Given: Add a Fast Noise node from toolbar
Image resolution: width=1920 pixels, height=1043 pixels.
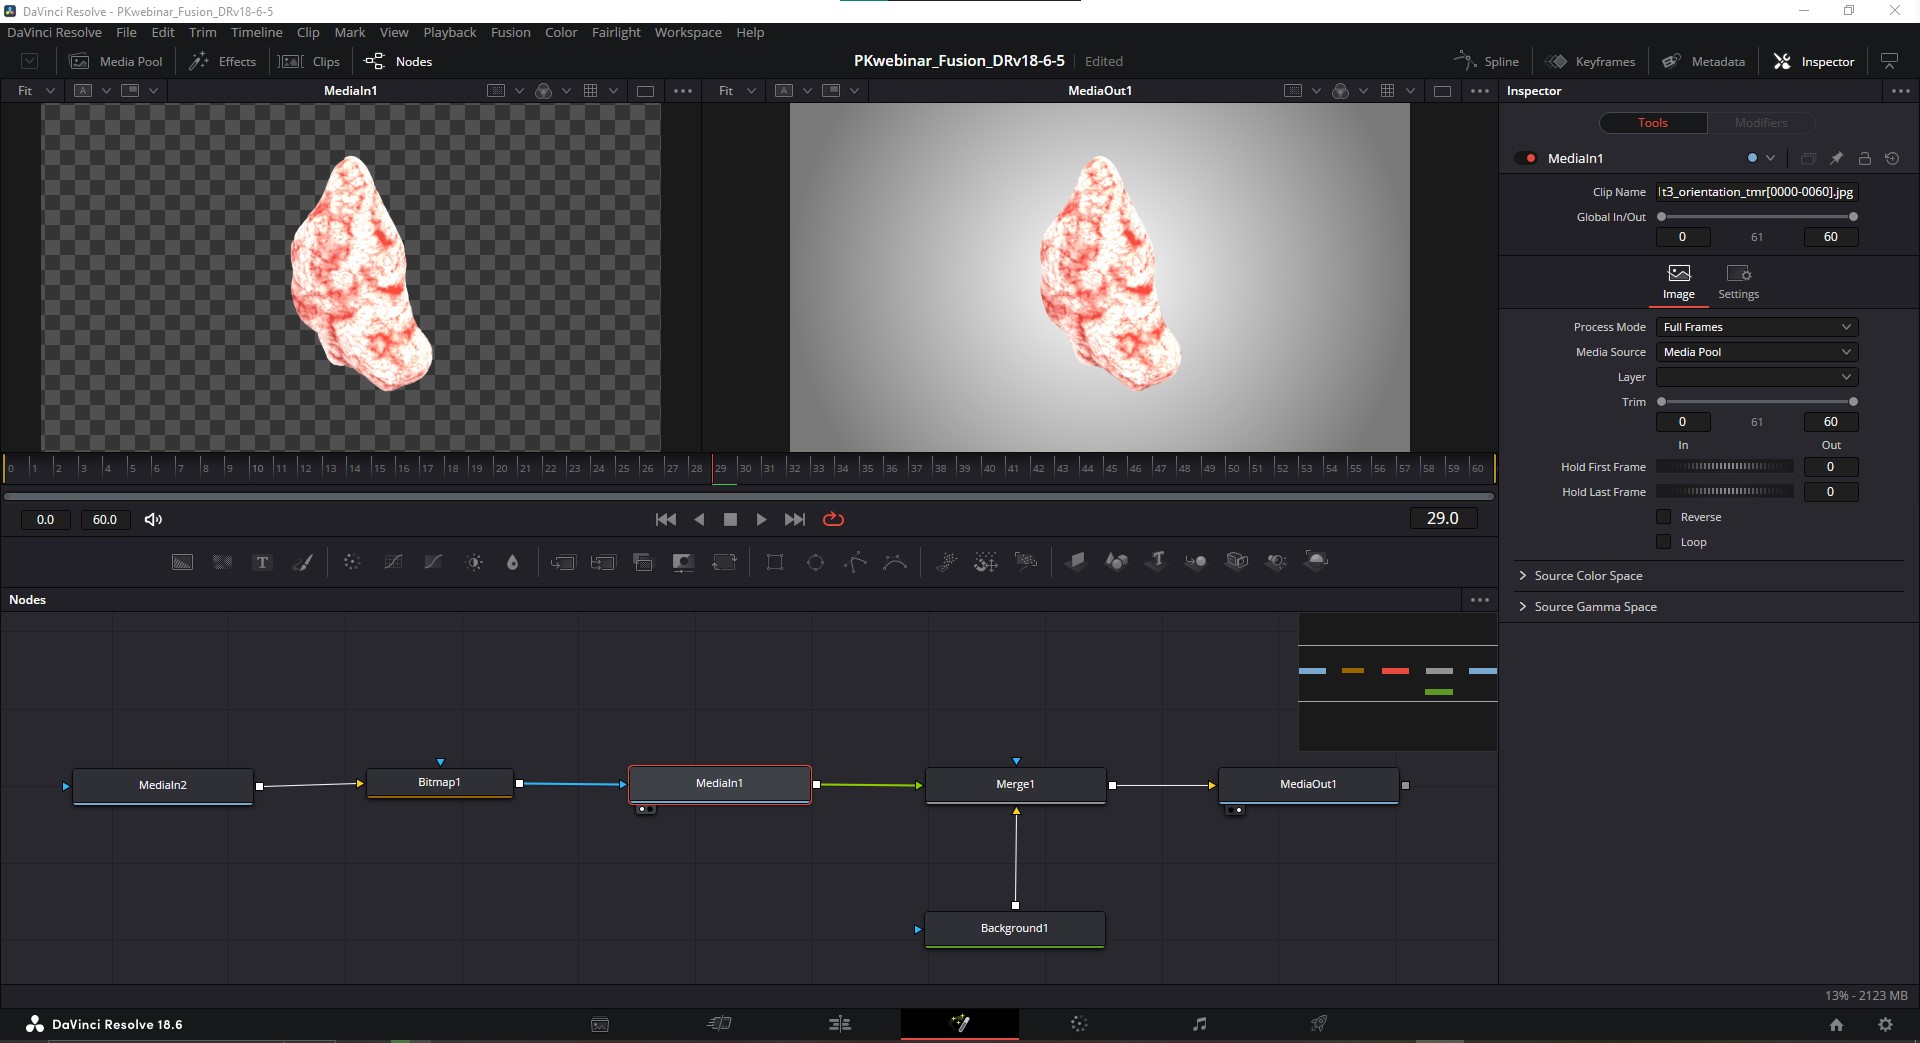Looking at the screenshot, I should [222, 562].
